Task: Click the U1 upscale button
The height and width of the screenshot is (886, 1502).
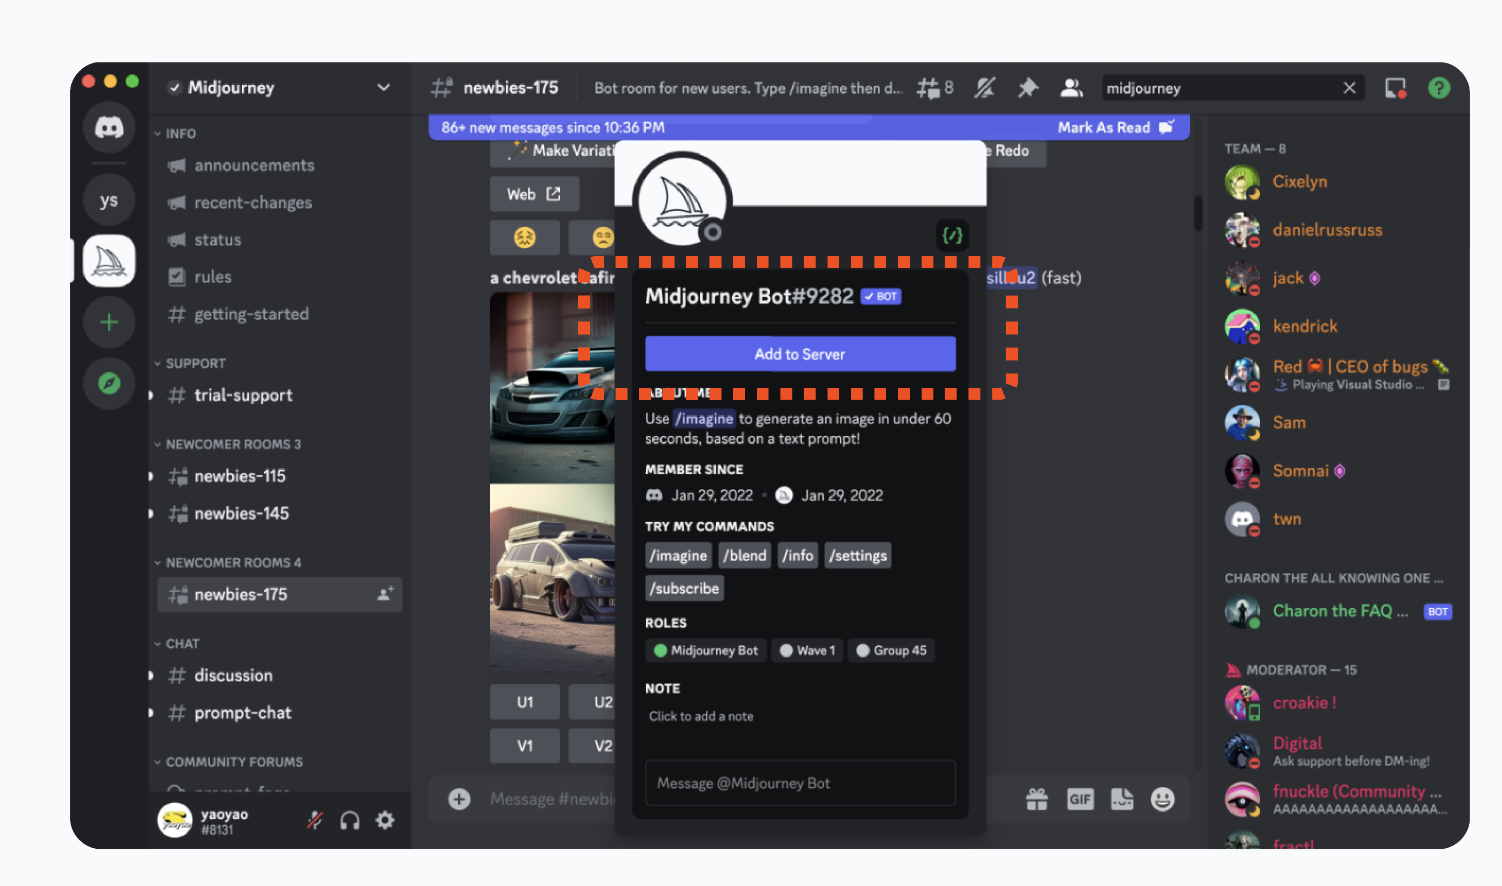Action: tap(525, 702)
